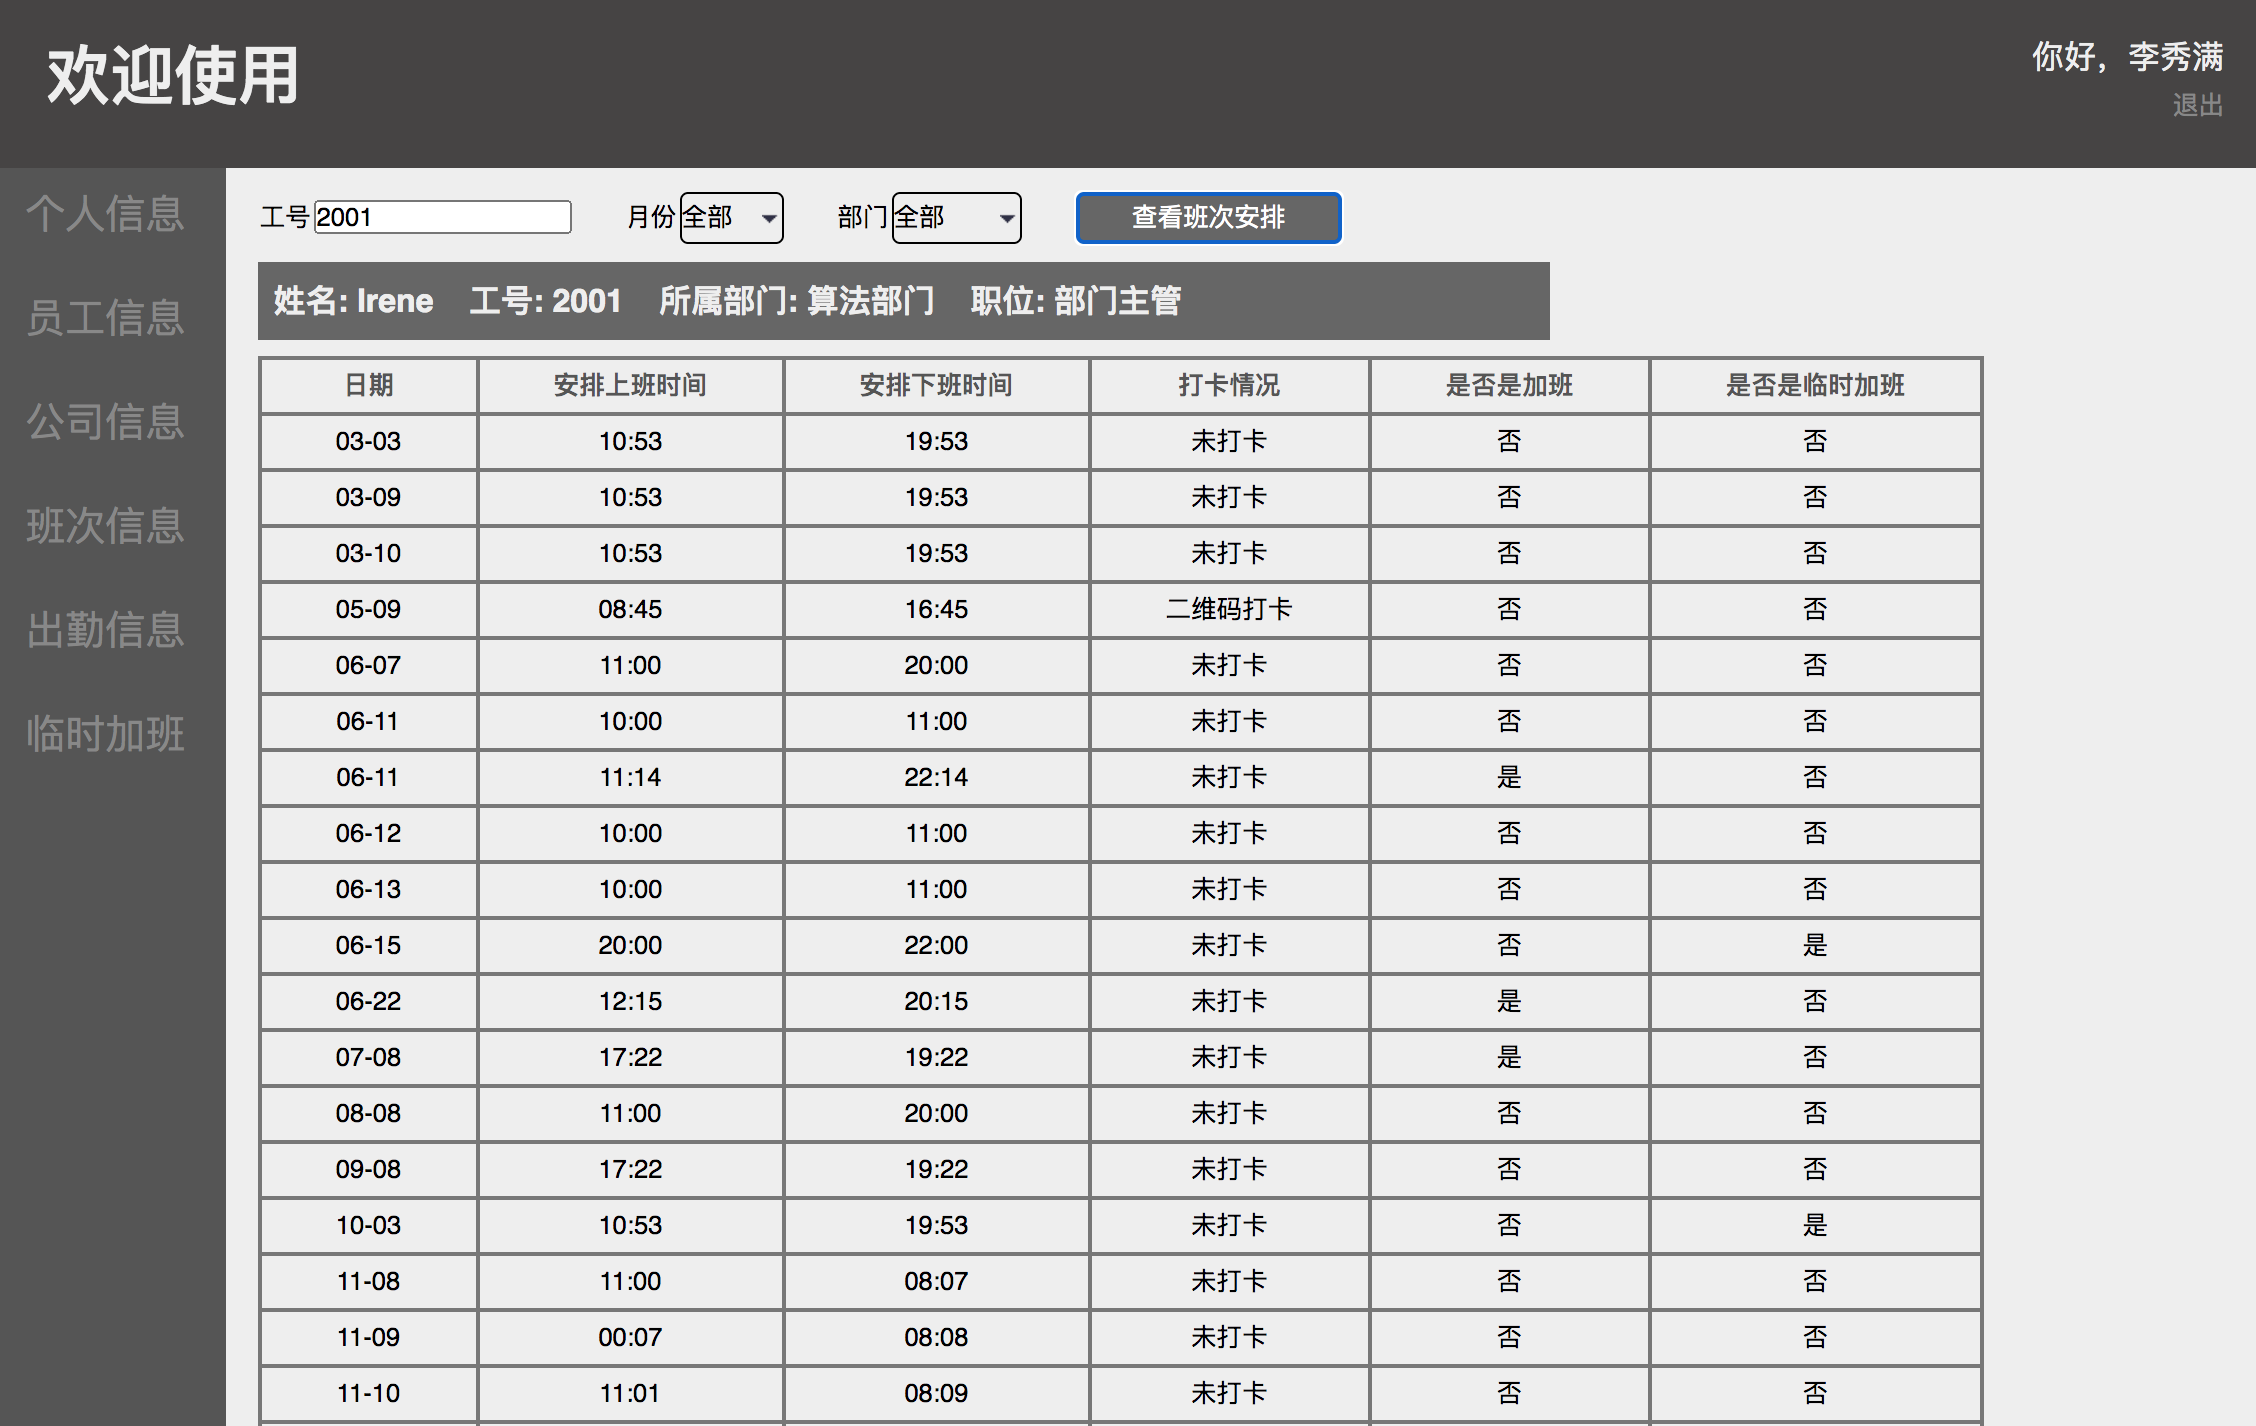Select the 二维码打卡 cell in the 05-09 row
The height and width of the screenshot is (1426, 2256).
pyautogui.click(x=1228, y=609)
